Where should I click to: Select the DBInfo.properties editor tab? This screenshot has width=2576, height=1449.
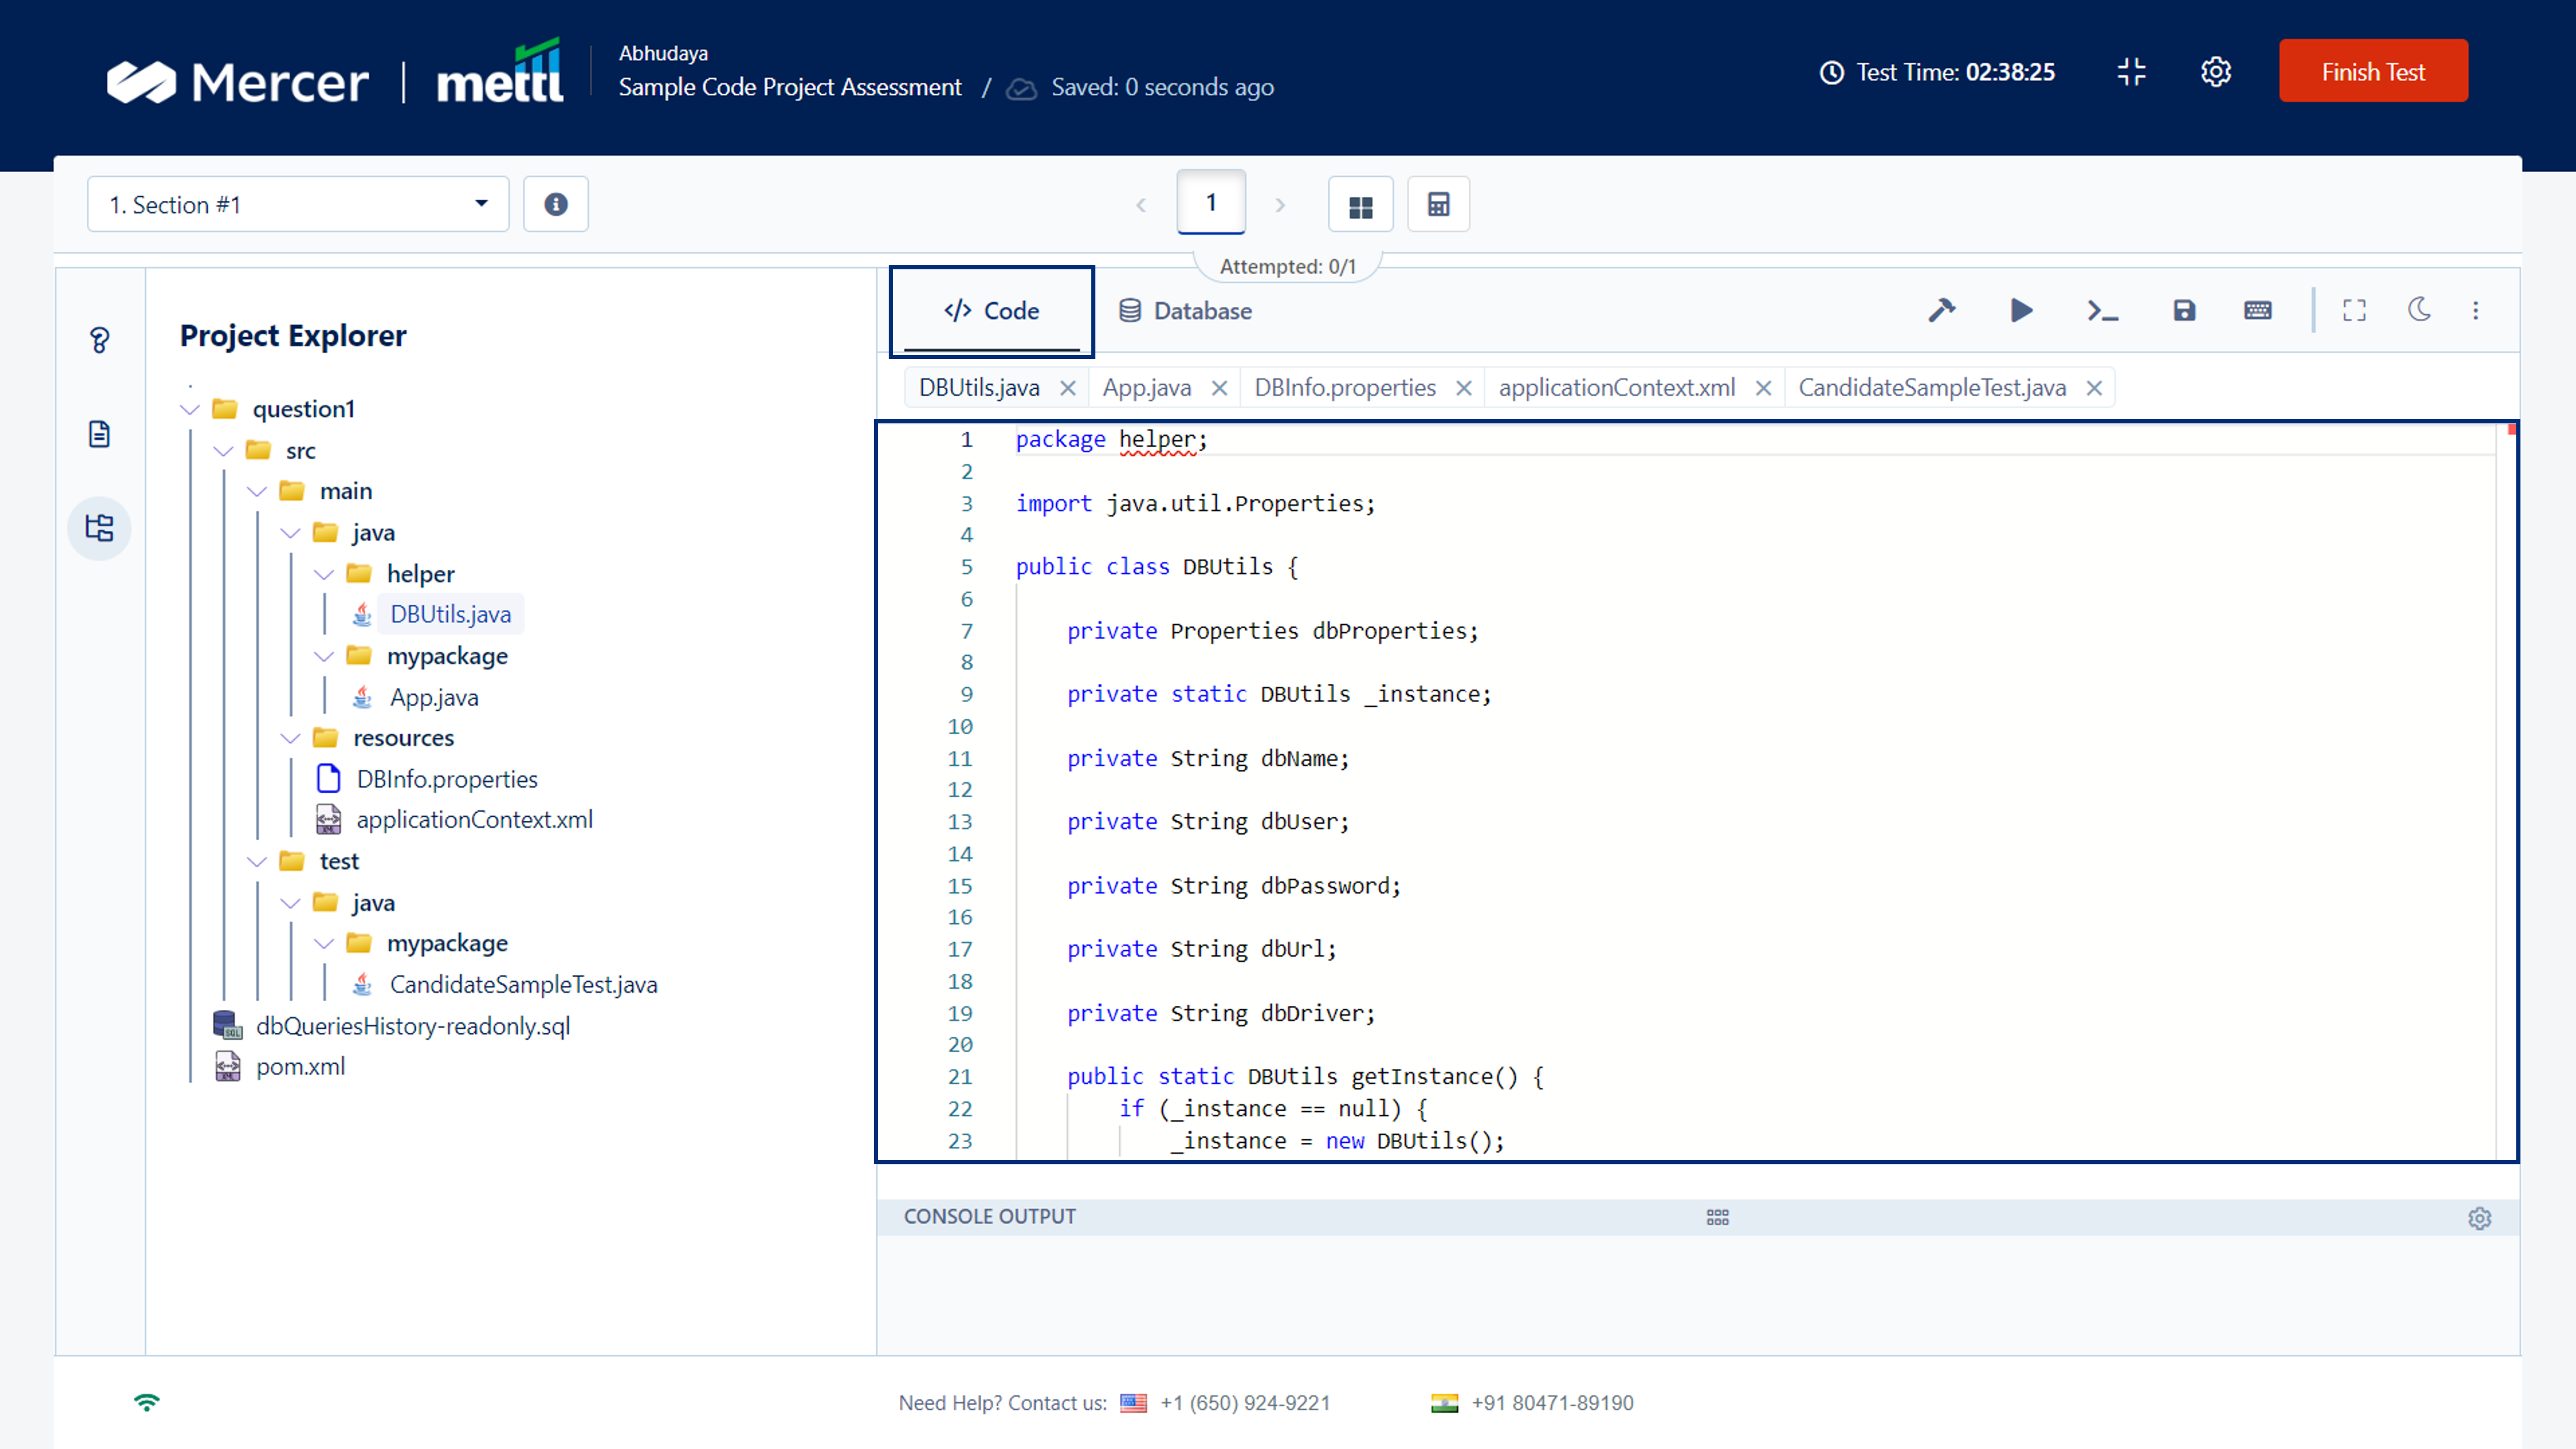[x=1345, y=388]
